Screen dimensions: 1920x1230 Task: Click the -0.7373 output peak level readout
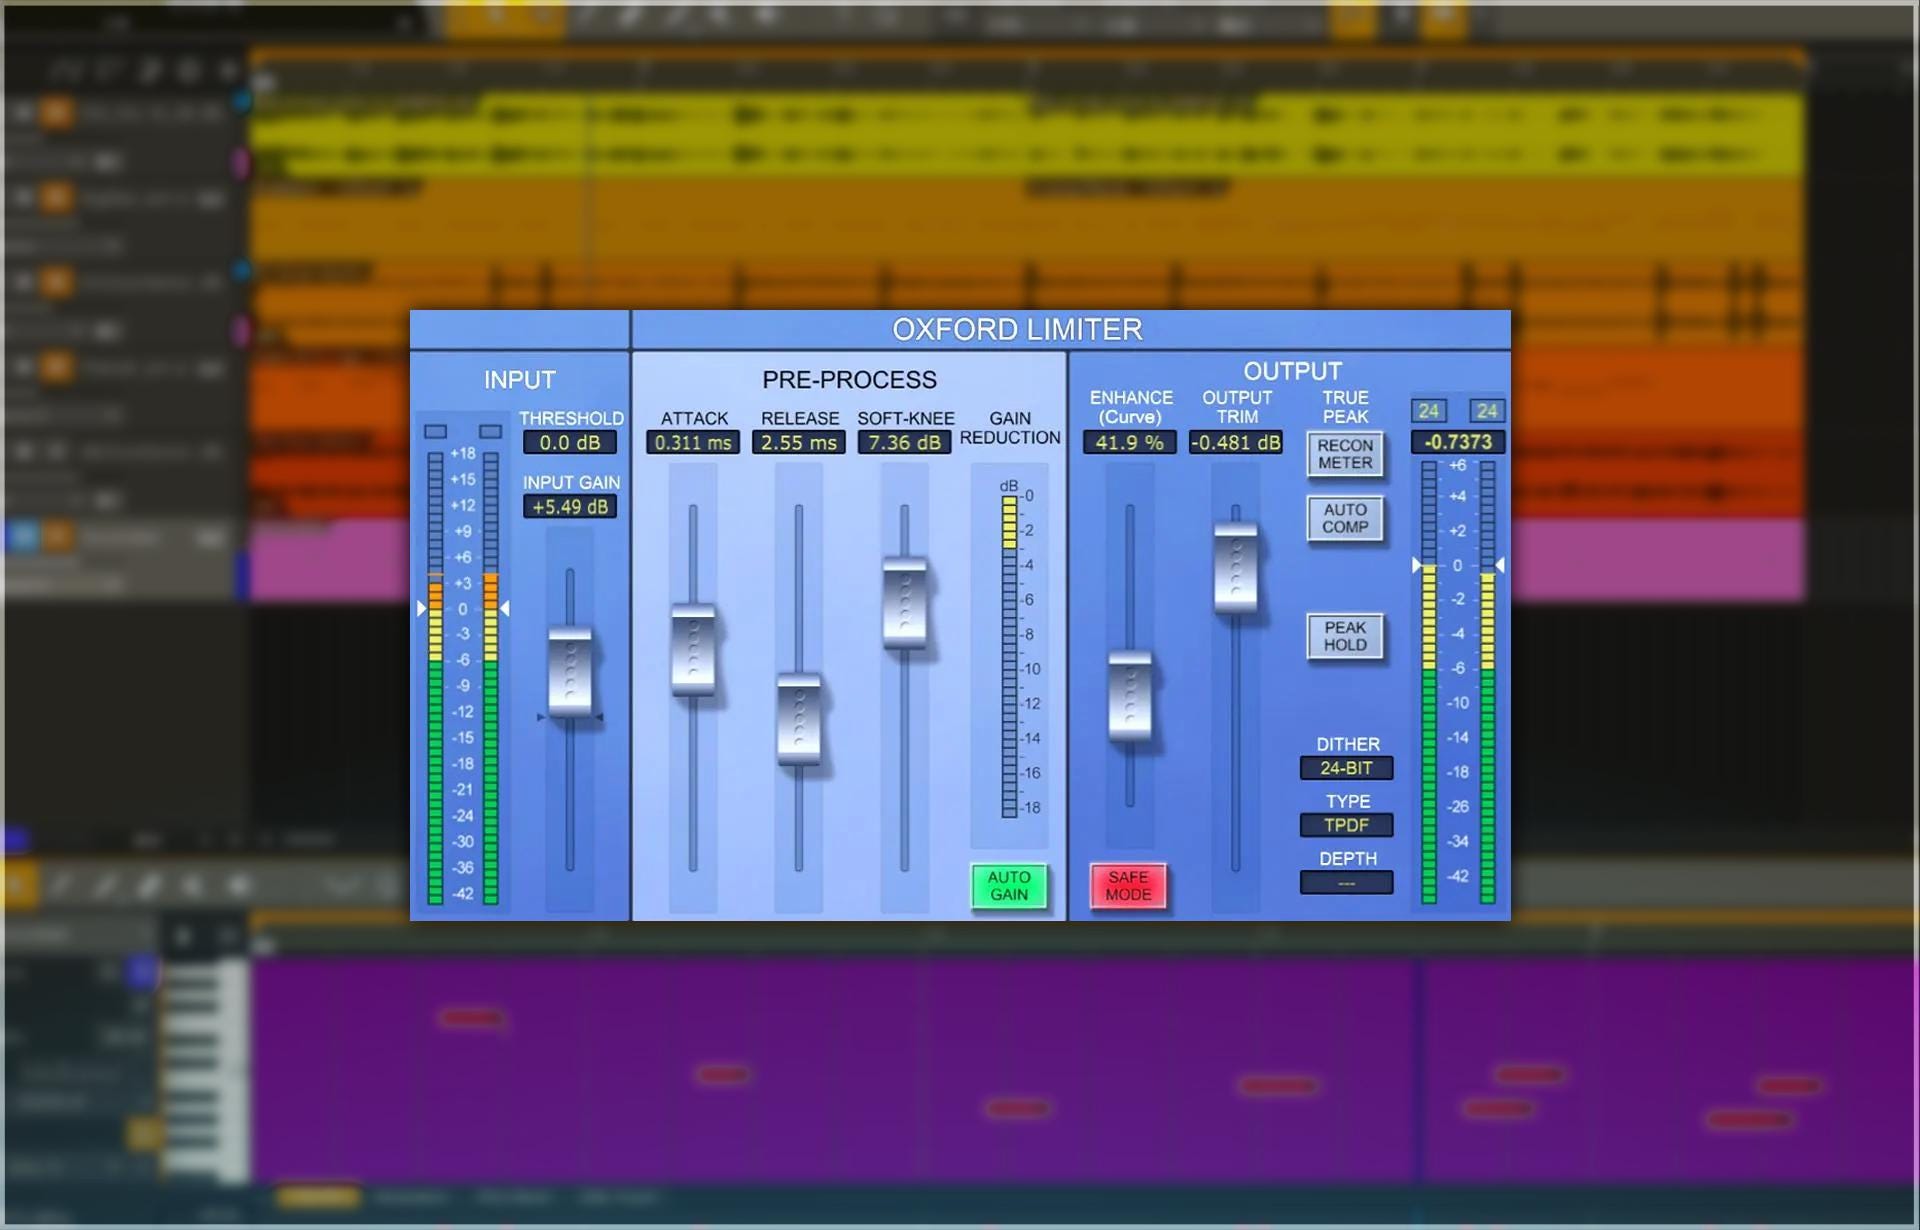(1458, 442)
